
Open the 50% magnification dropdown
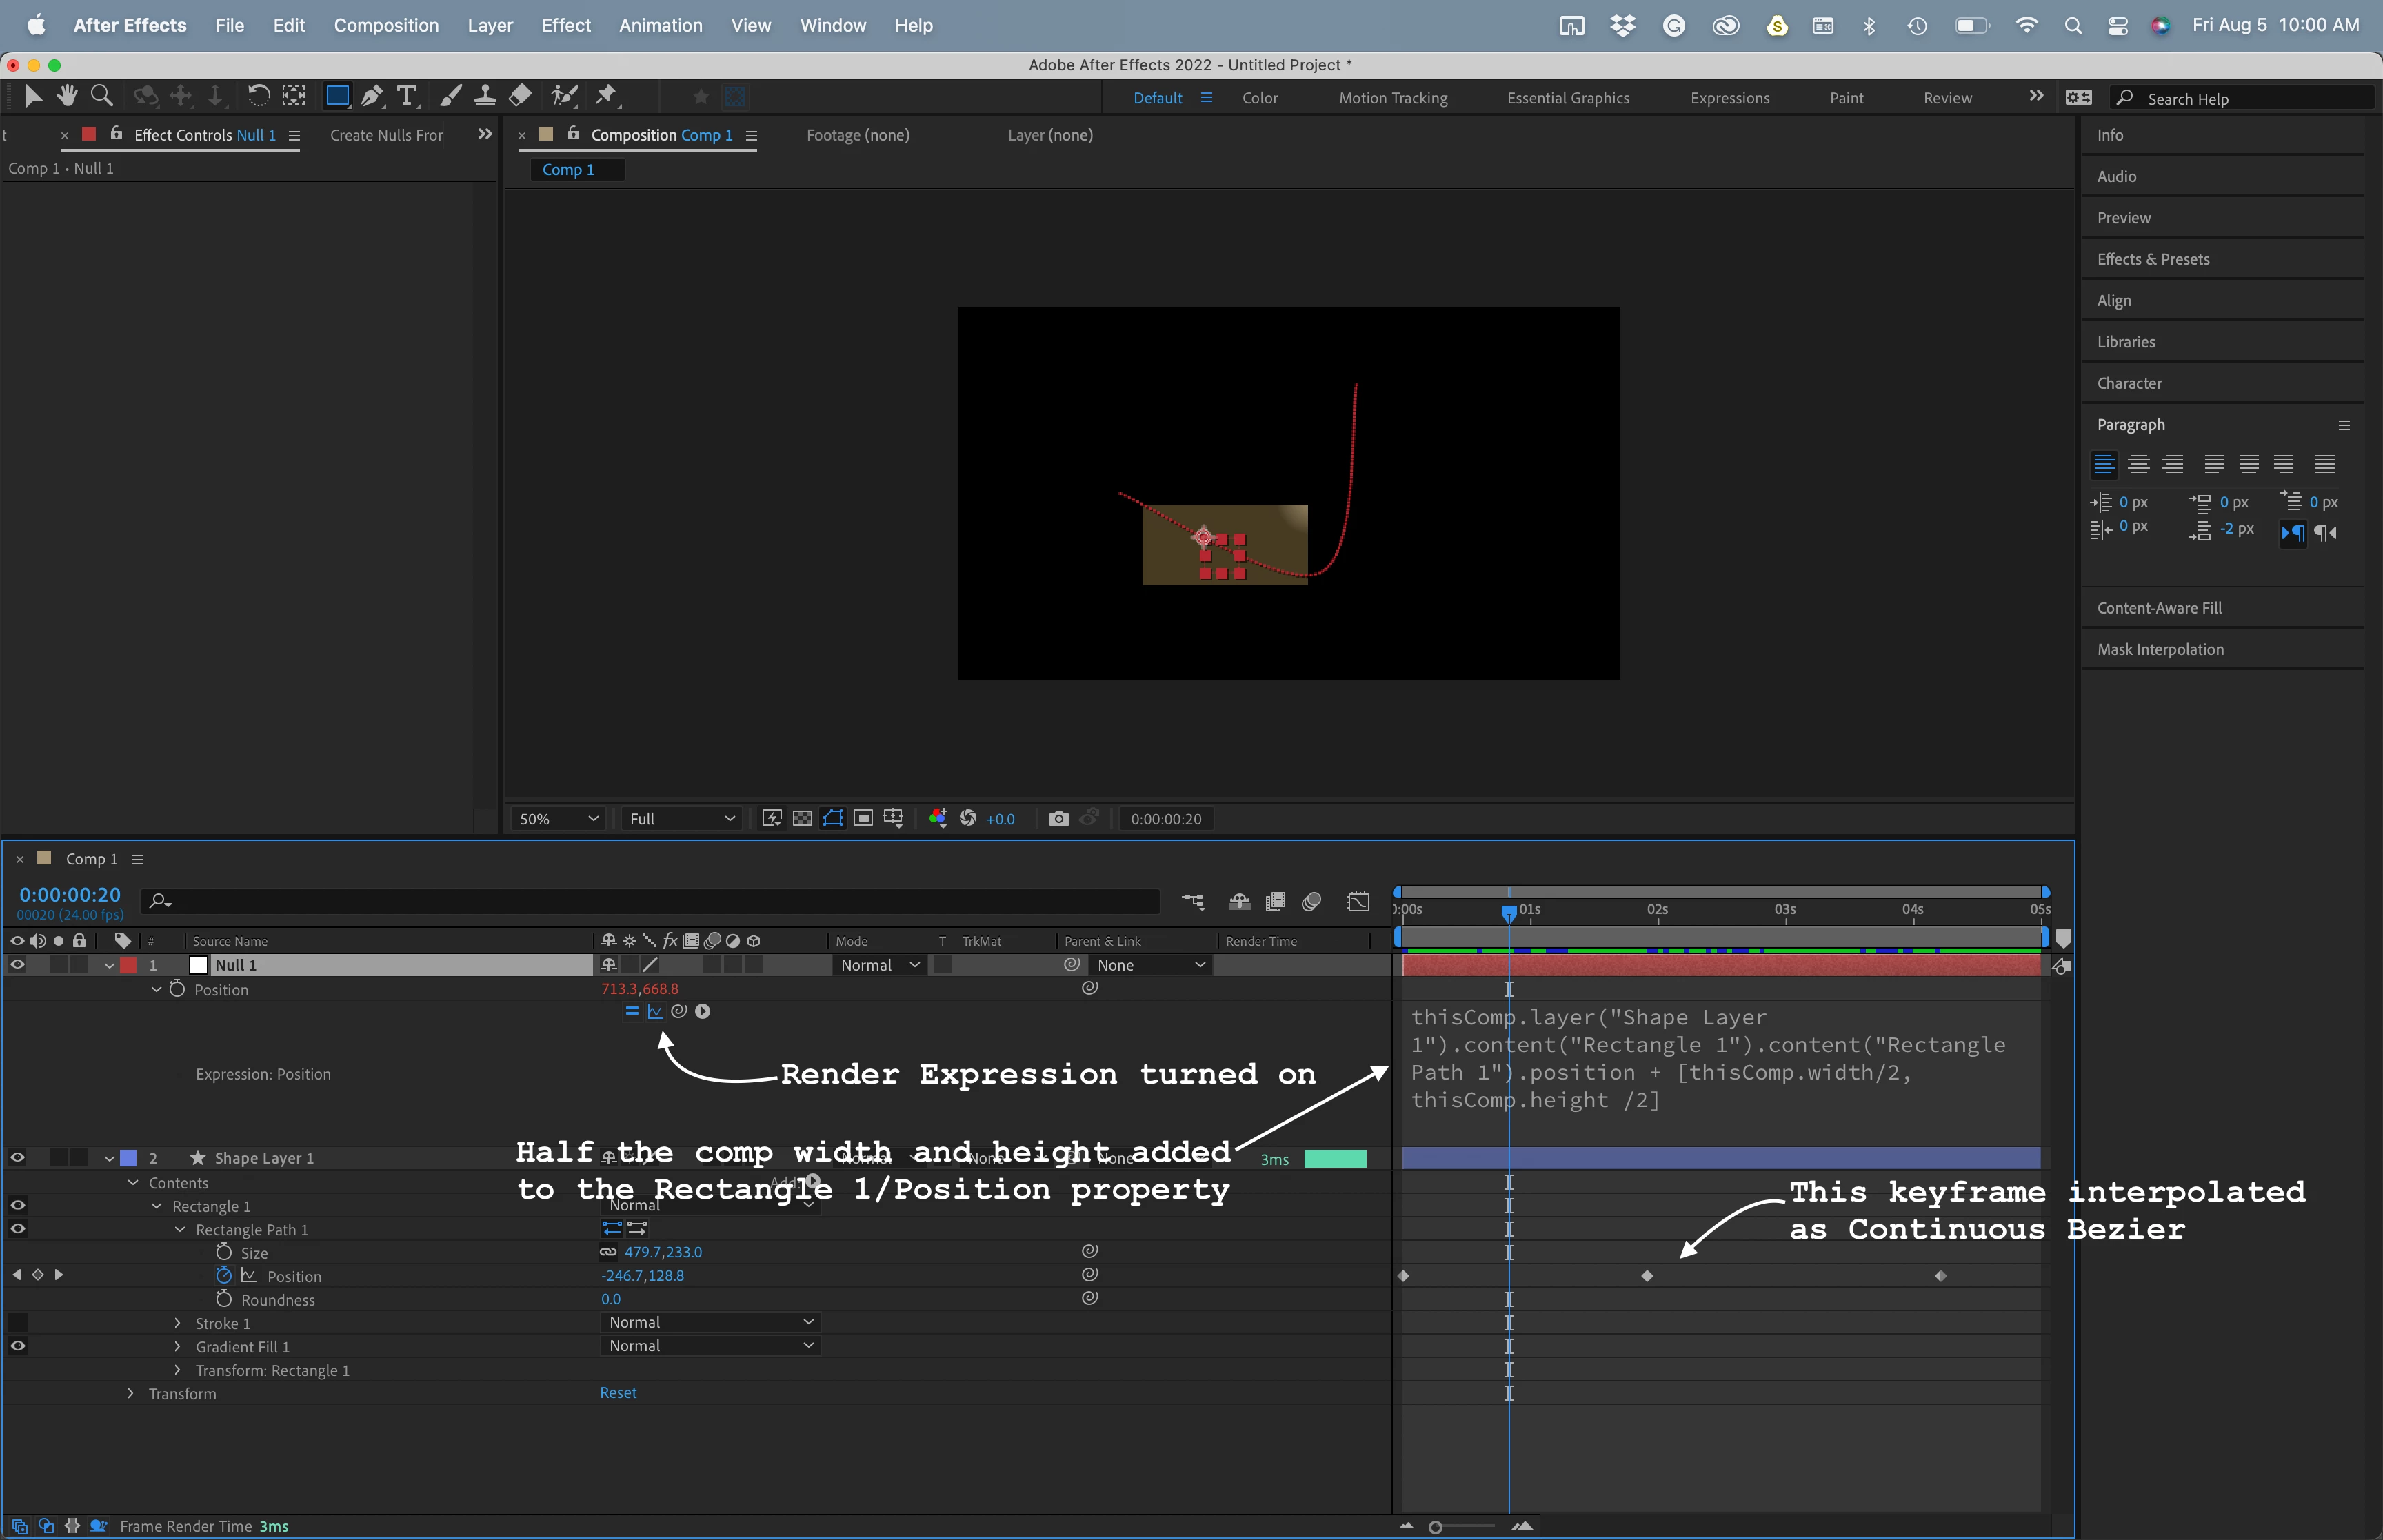(x=558, y=819)
